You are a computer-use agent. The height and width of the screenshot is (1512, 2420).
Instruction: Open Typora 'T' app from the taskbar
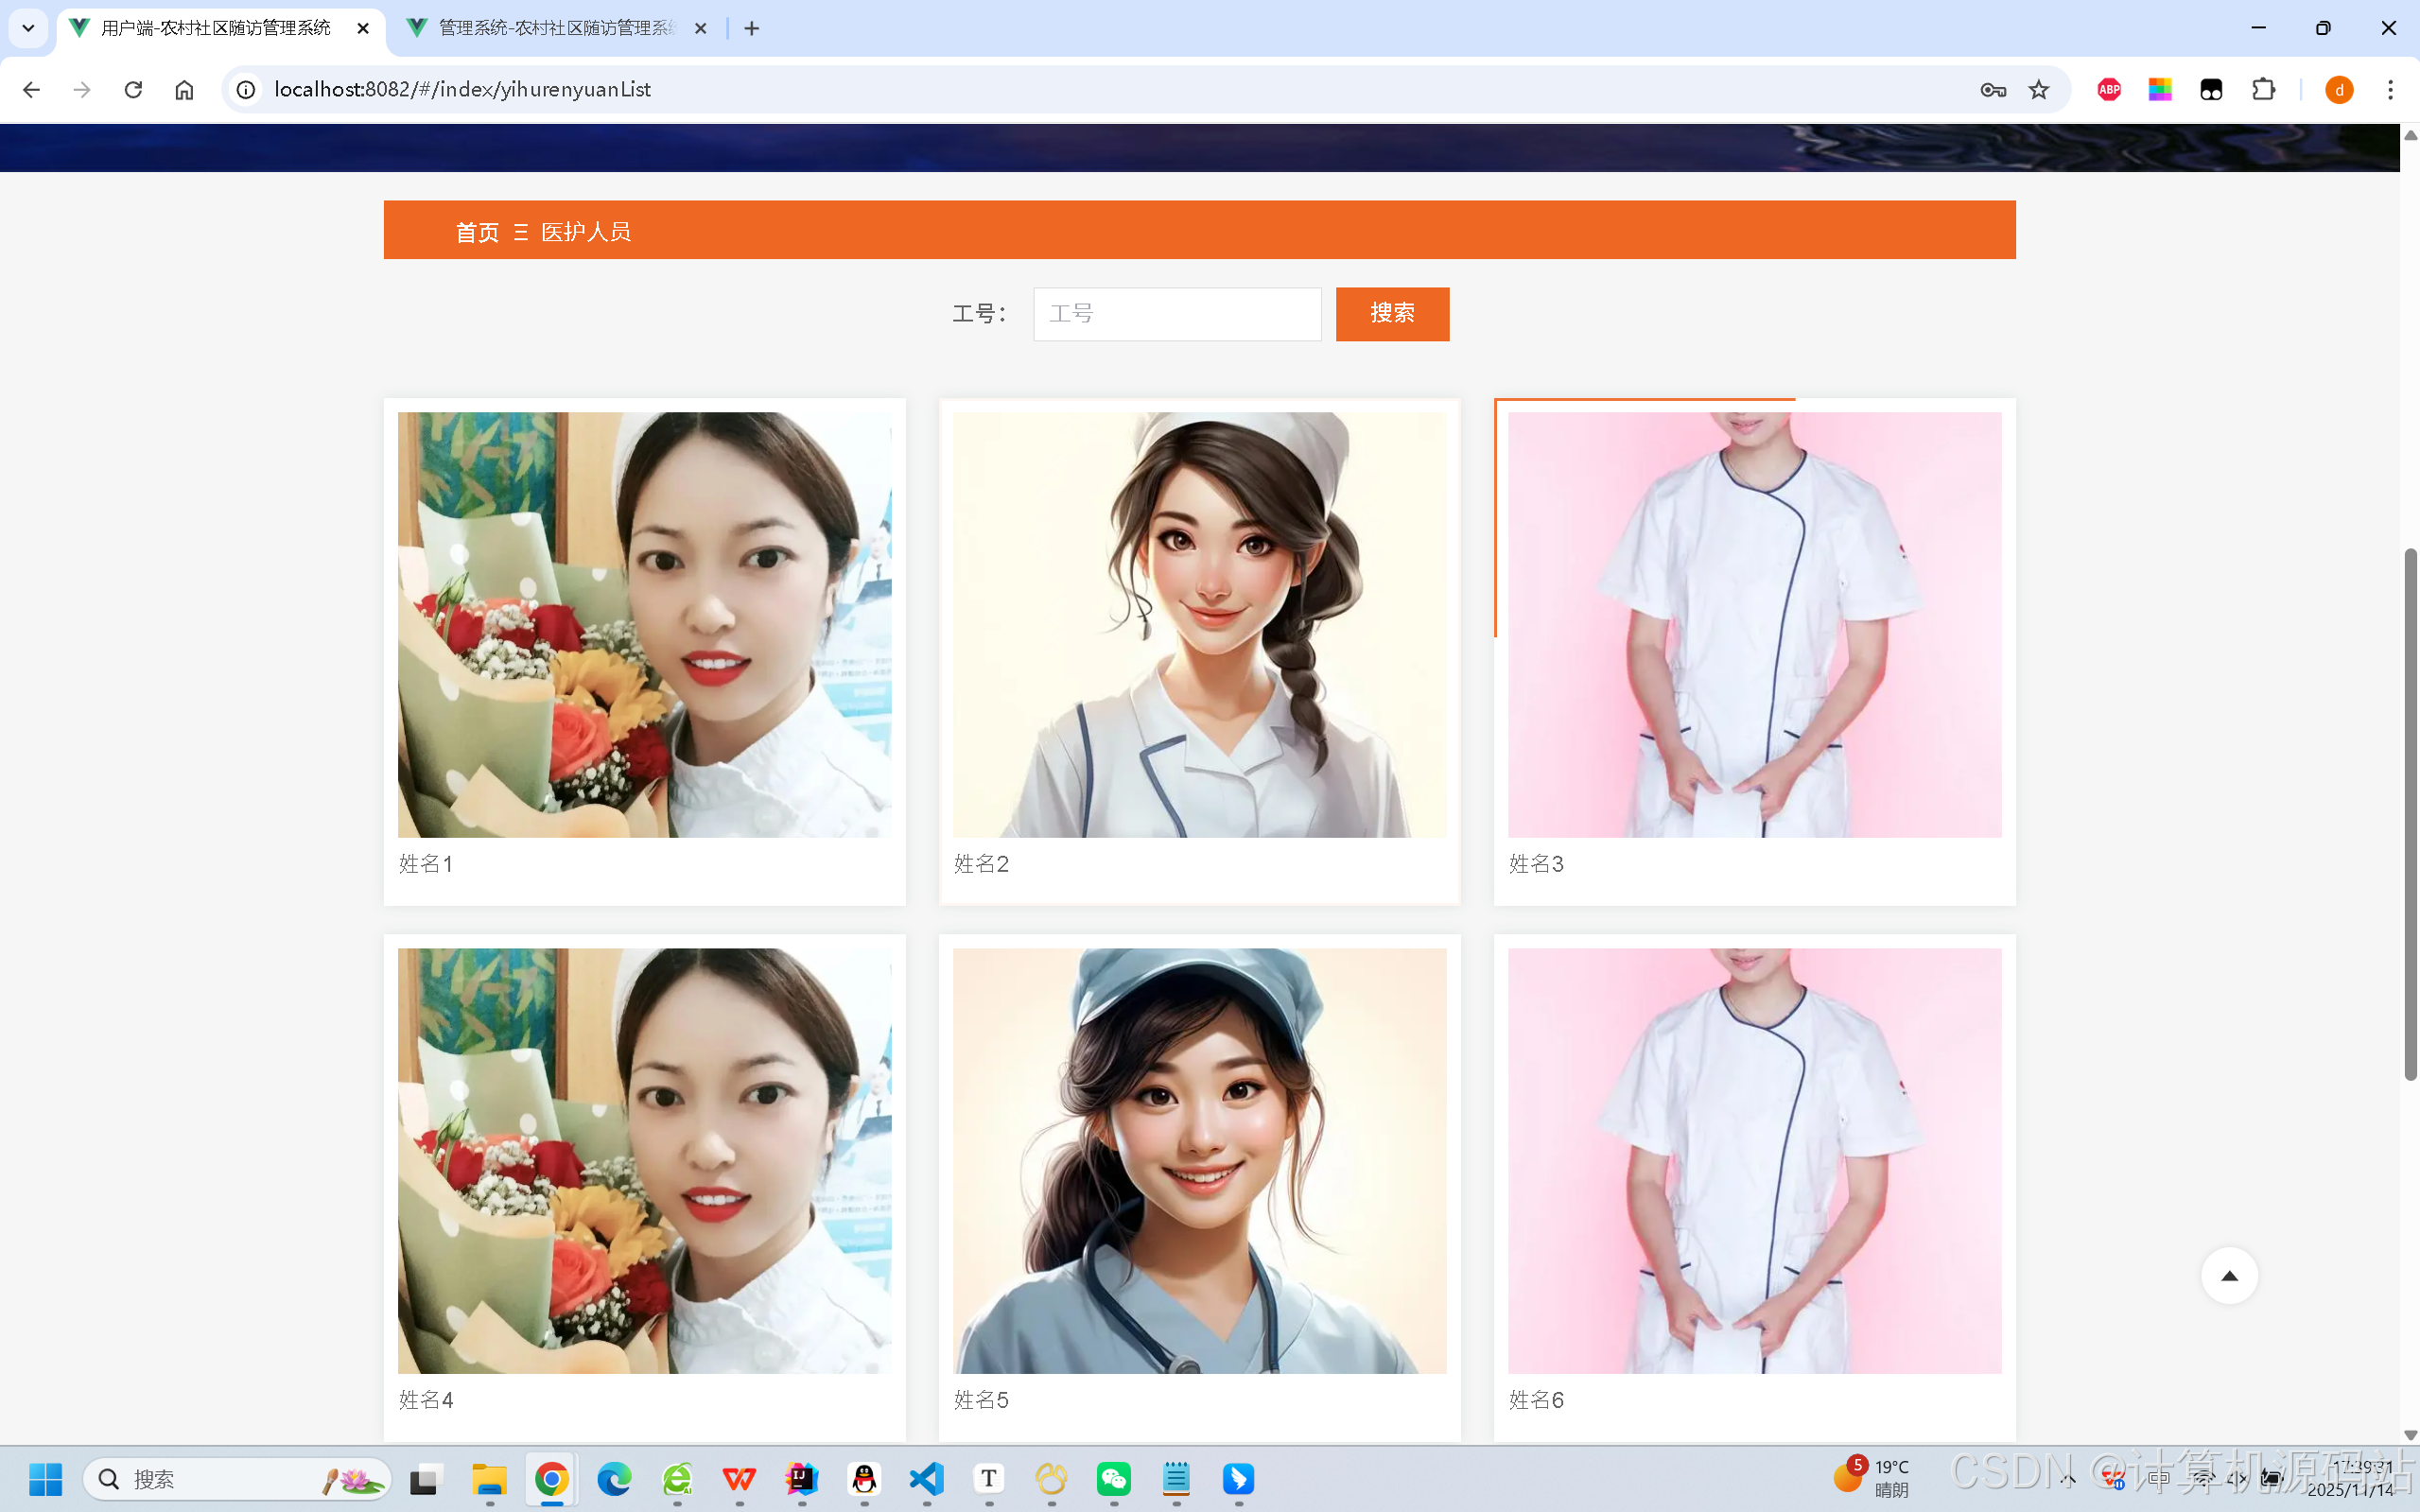click(x=989, y=1479)
